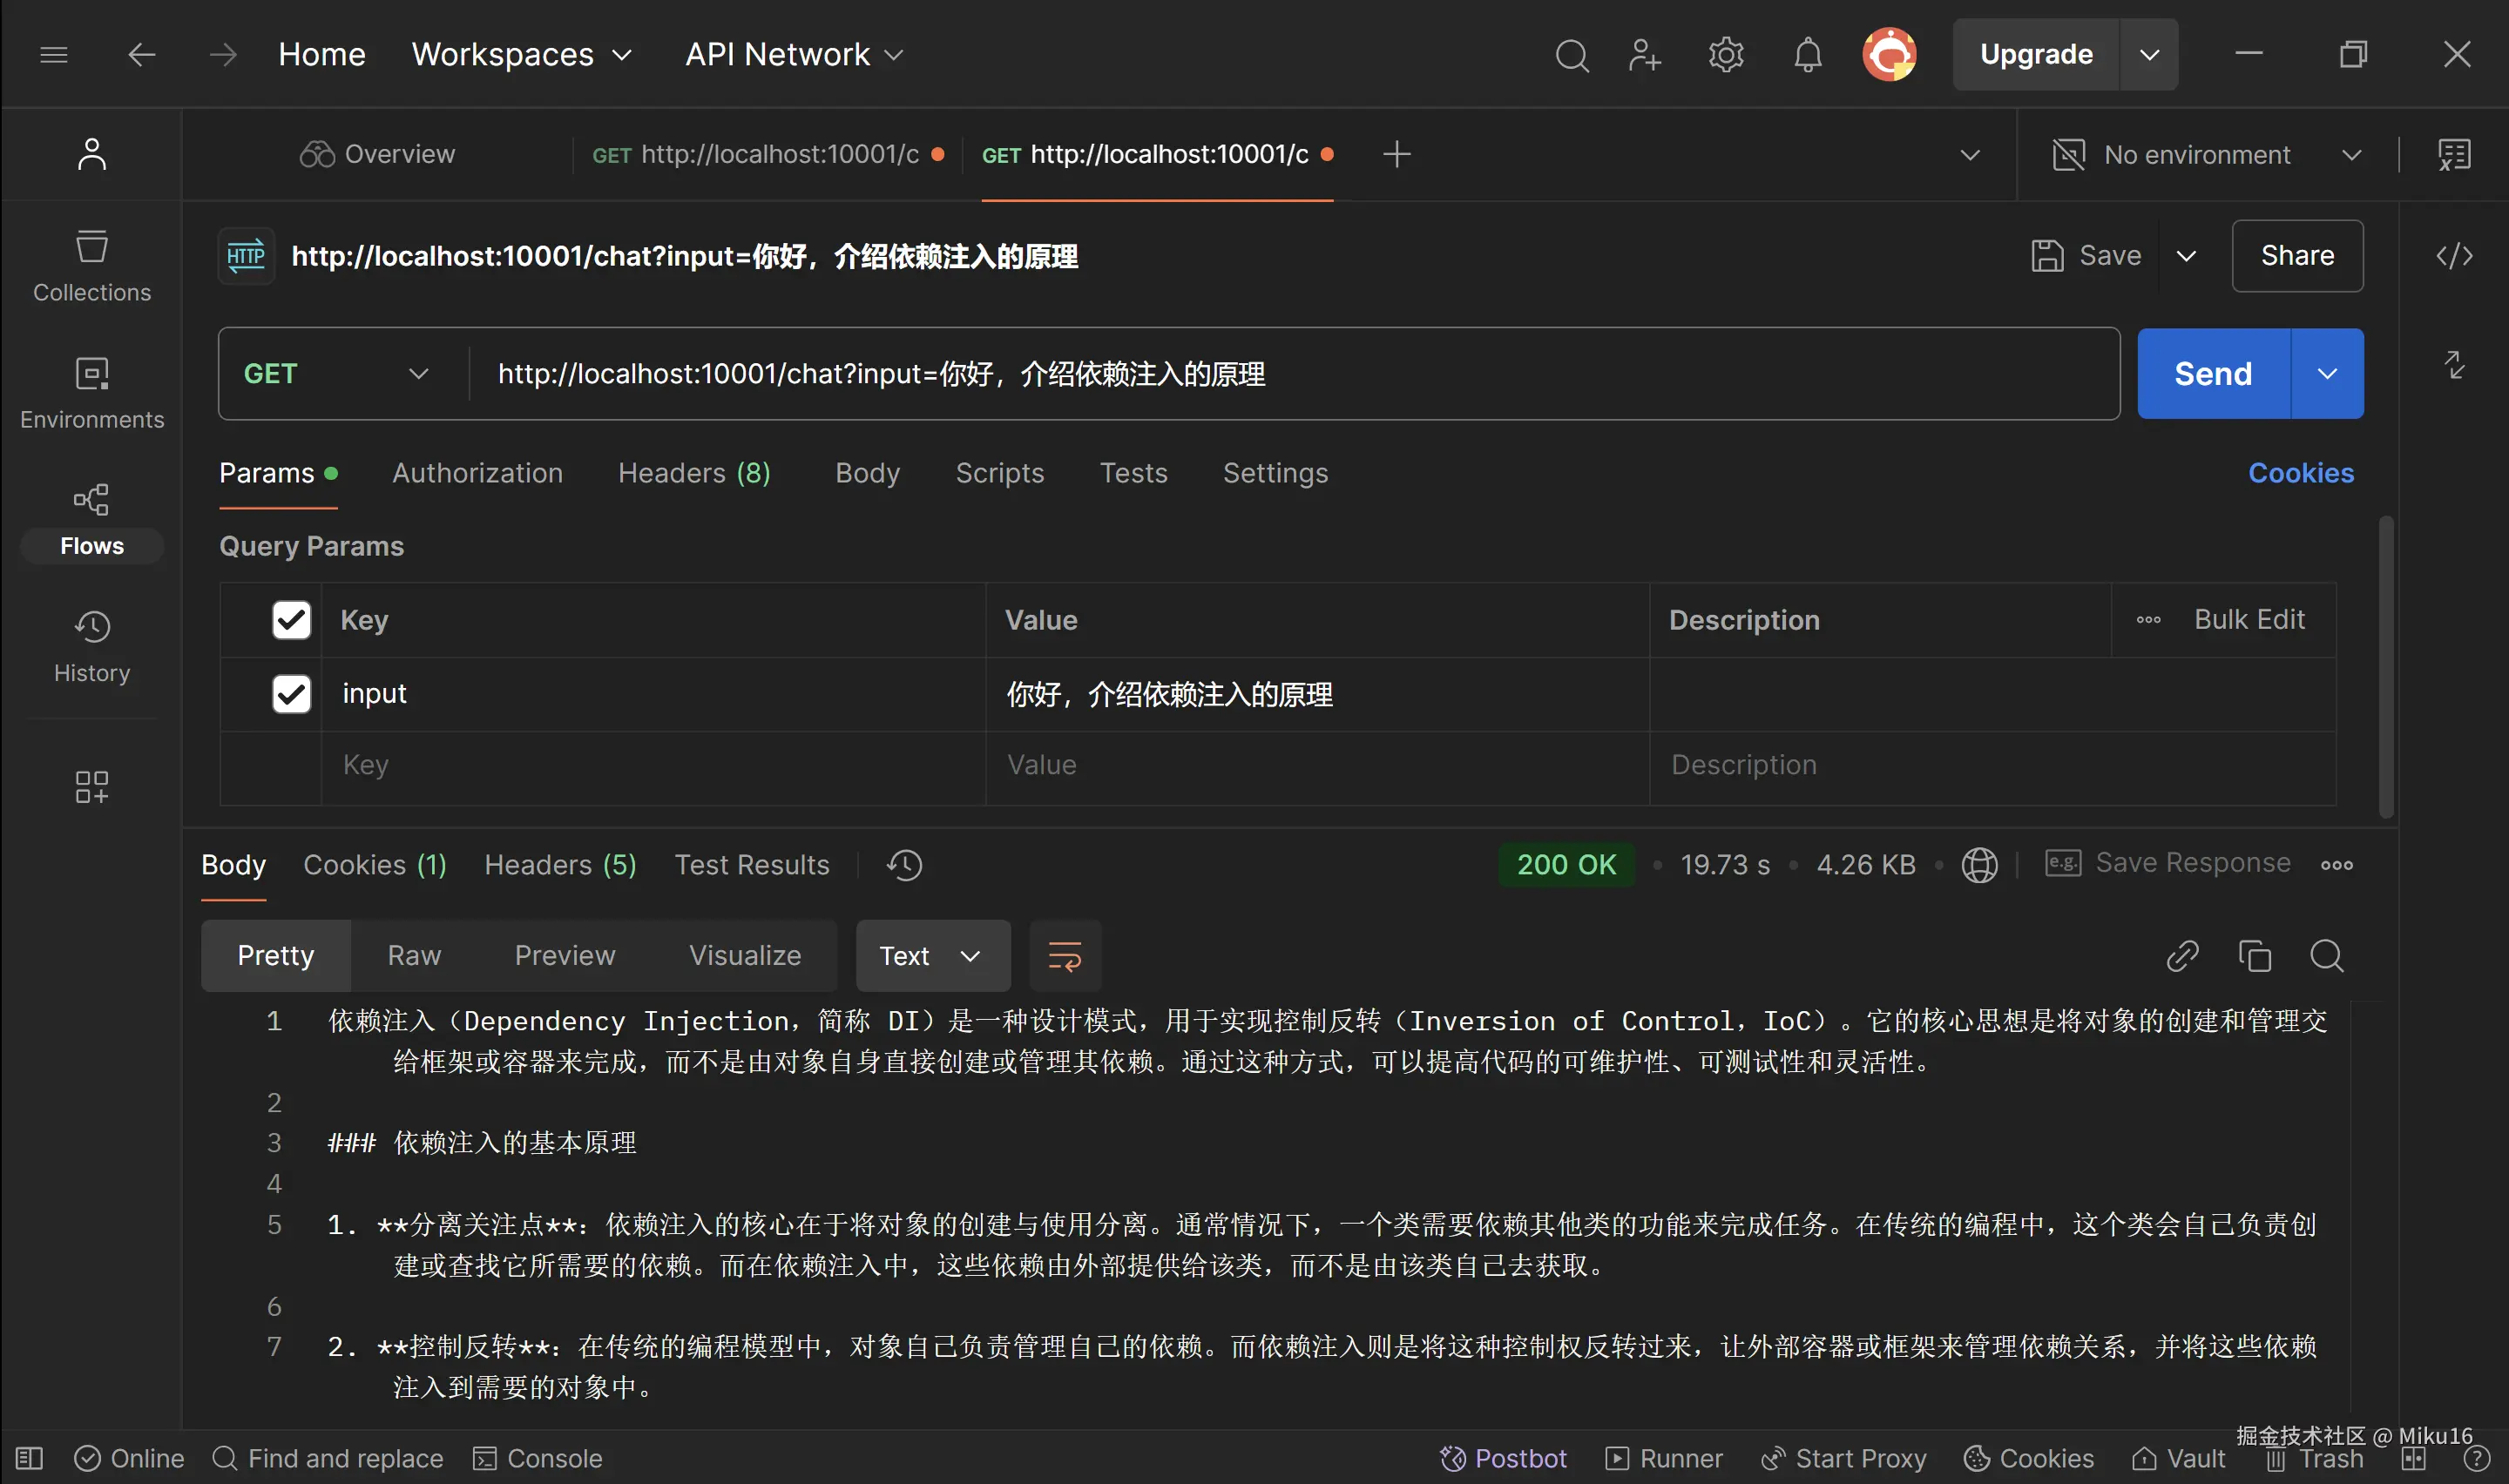The height and width of the screenshot is (1484, 2509).
Task: Open the Text format dropdown
Action: [931, 956]
